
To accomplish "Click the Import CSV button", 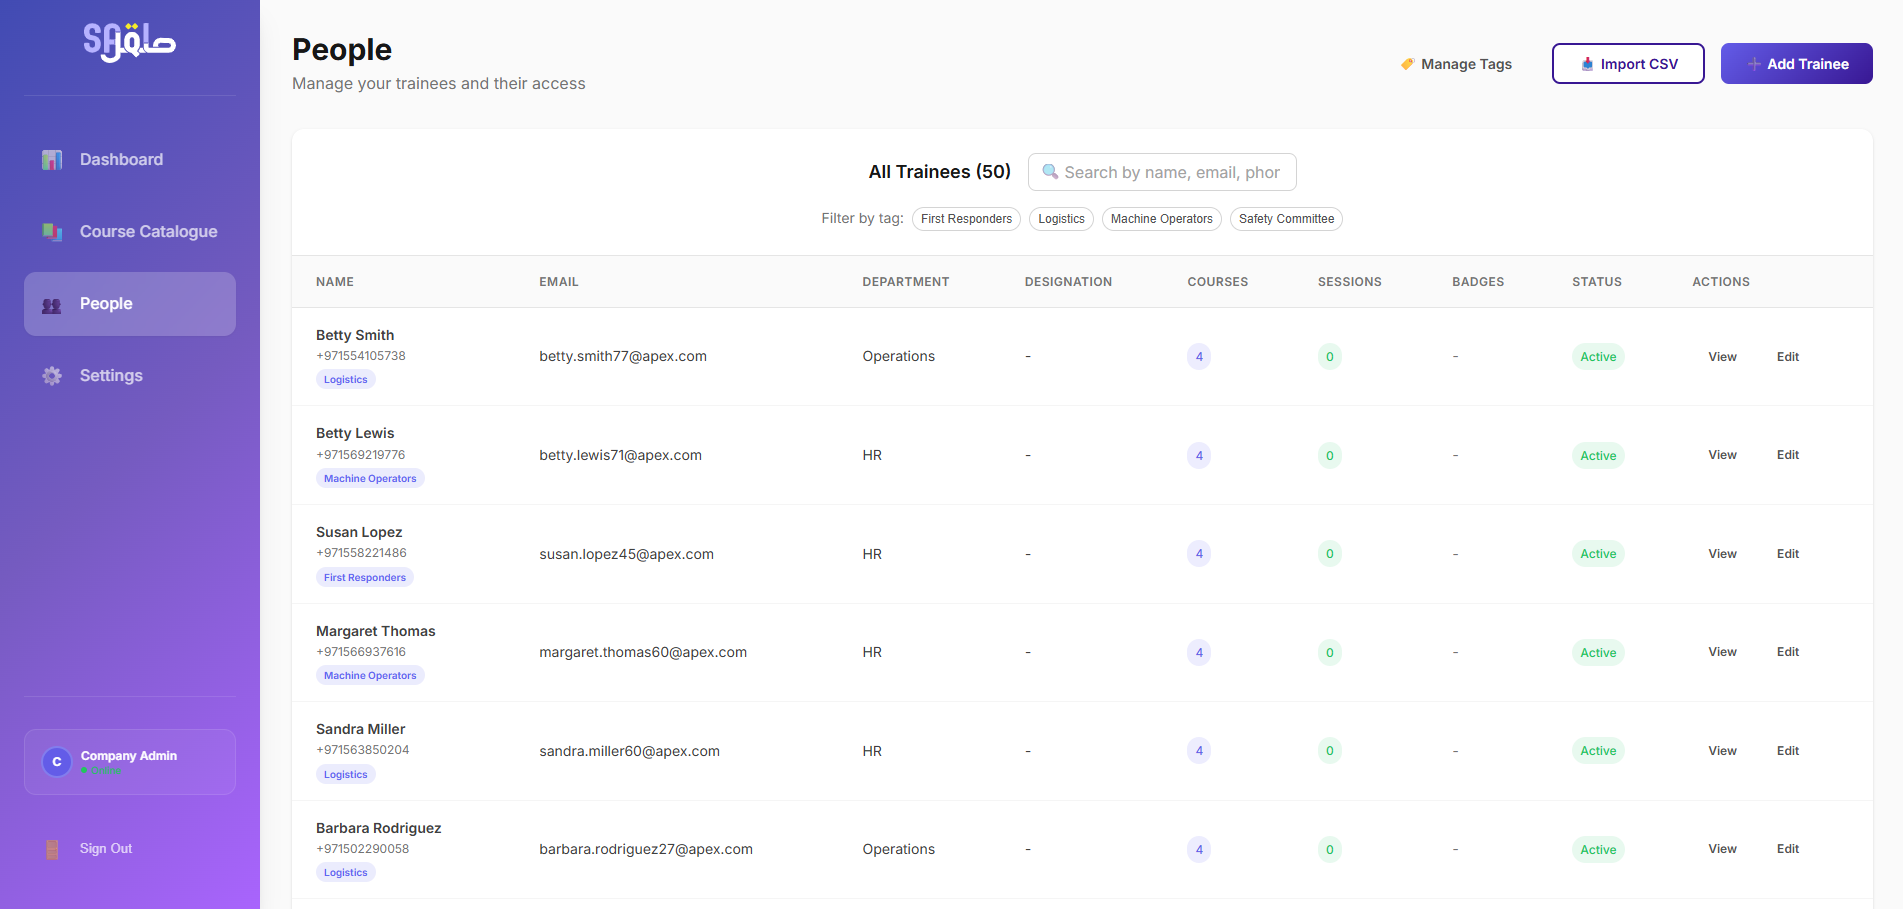I will tap(1627, 64).
